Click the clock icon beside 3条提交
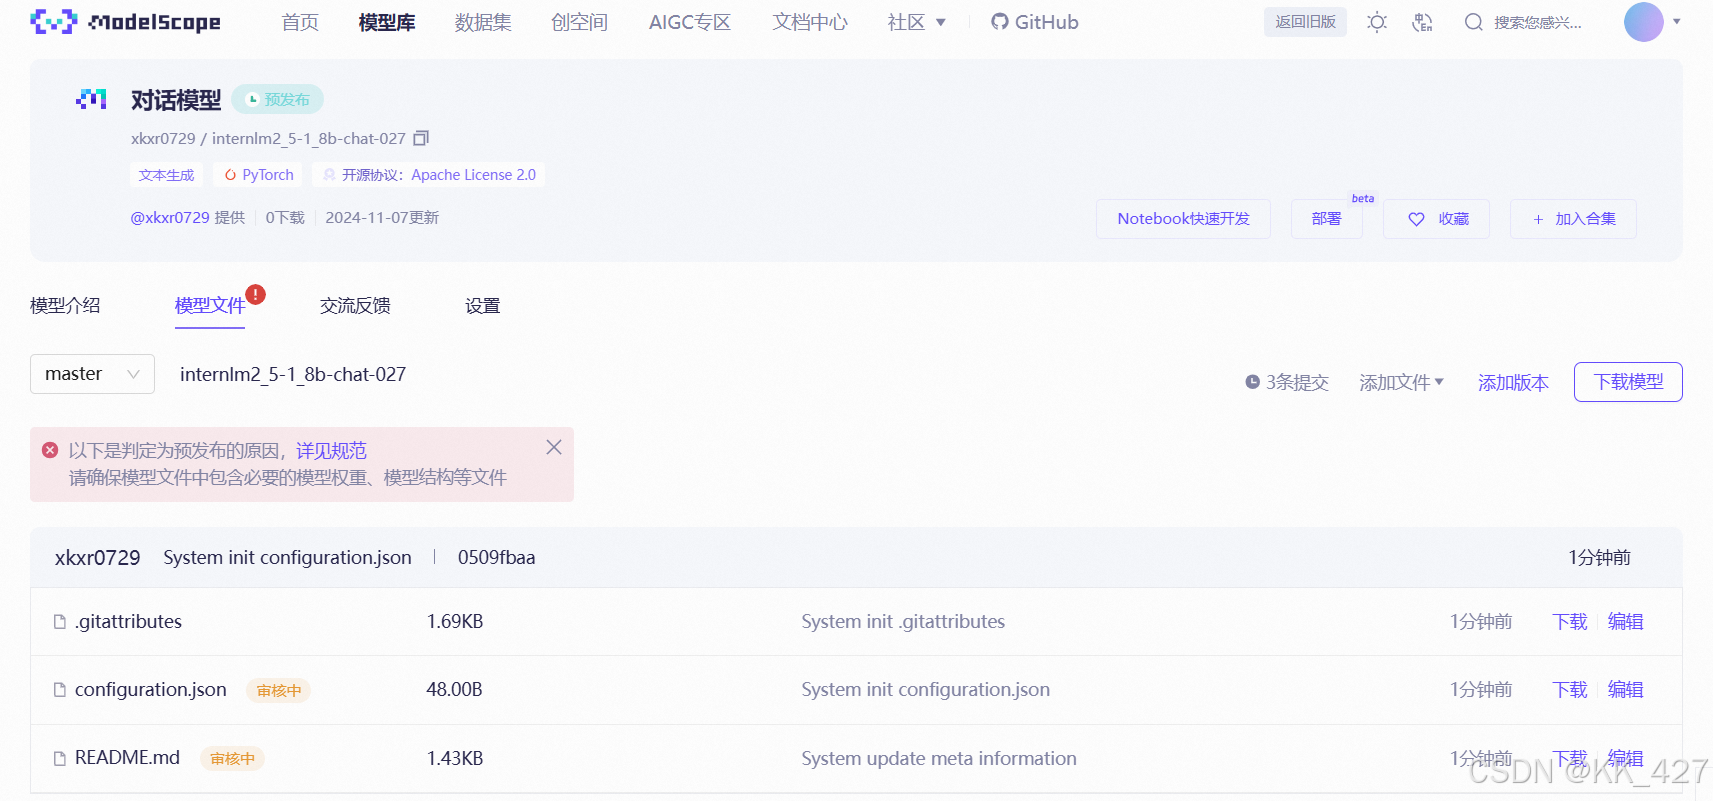This screenshot has height=801, width=1713. coord(1252,382)
